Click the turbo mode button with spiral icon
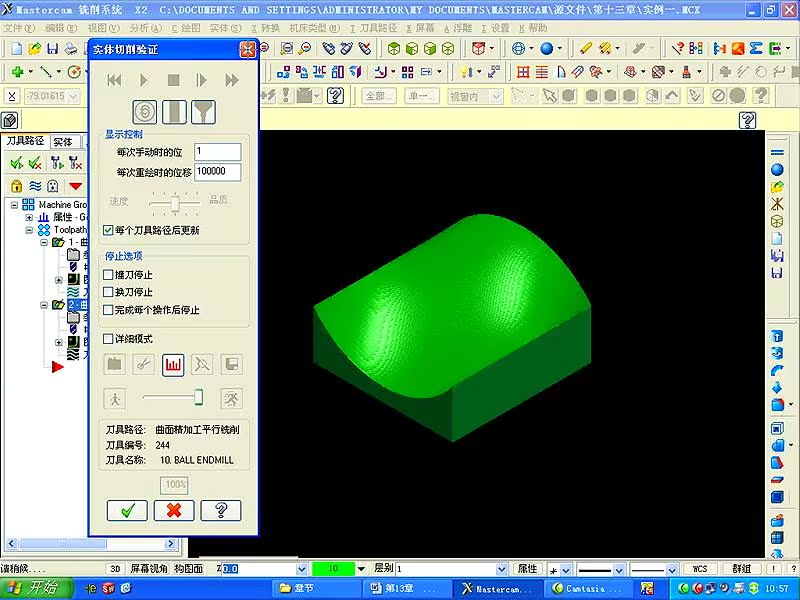This screenshot has height=600, width=800. [x=145, y=112]
